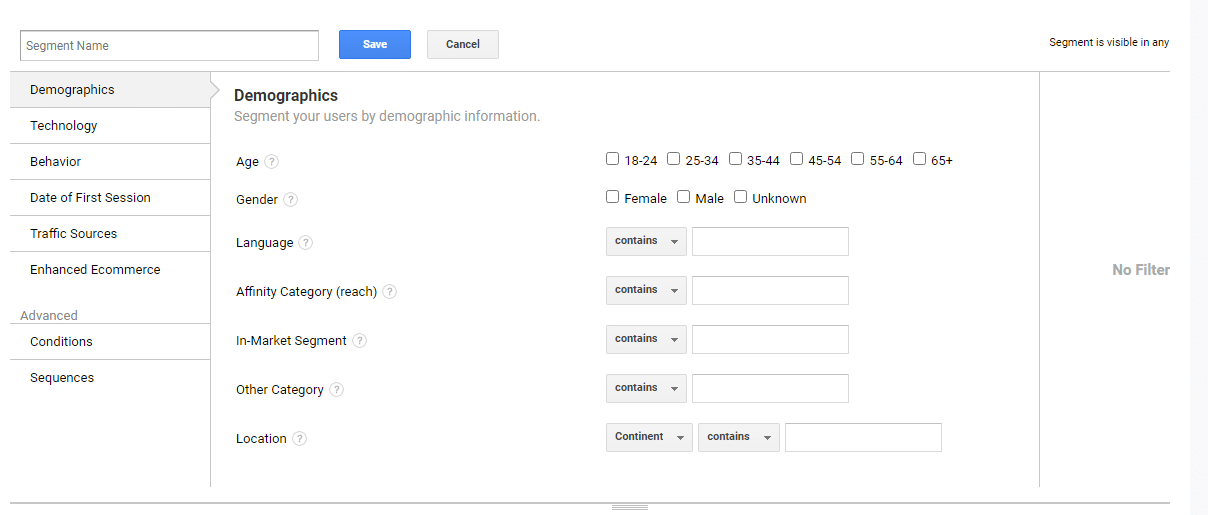
Task: Open the Language contains dropdown
Action: [x=646, y=241]
